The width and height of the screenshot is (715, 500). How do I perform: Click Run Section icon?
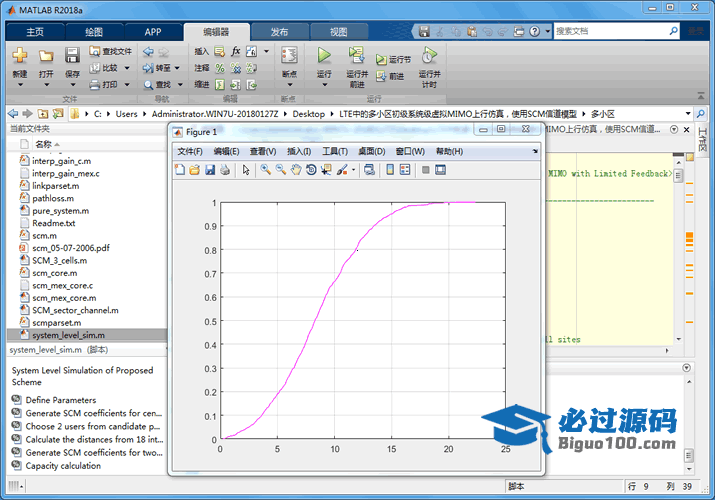381,60
